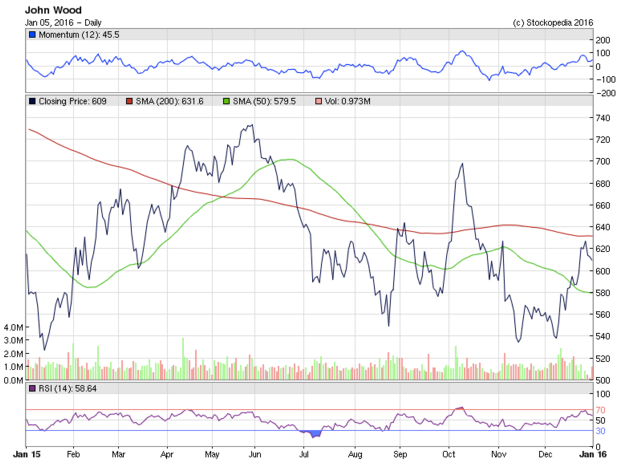Click the 'Aug' x-axis label
620x469 pixels.
click(x=355, y=455)
